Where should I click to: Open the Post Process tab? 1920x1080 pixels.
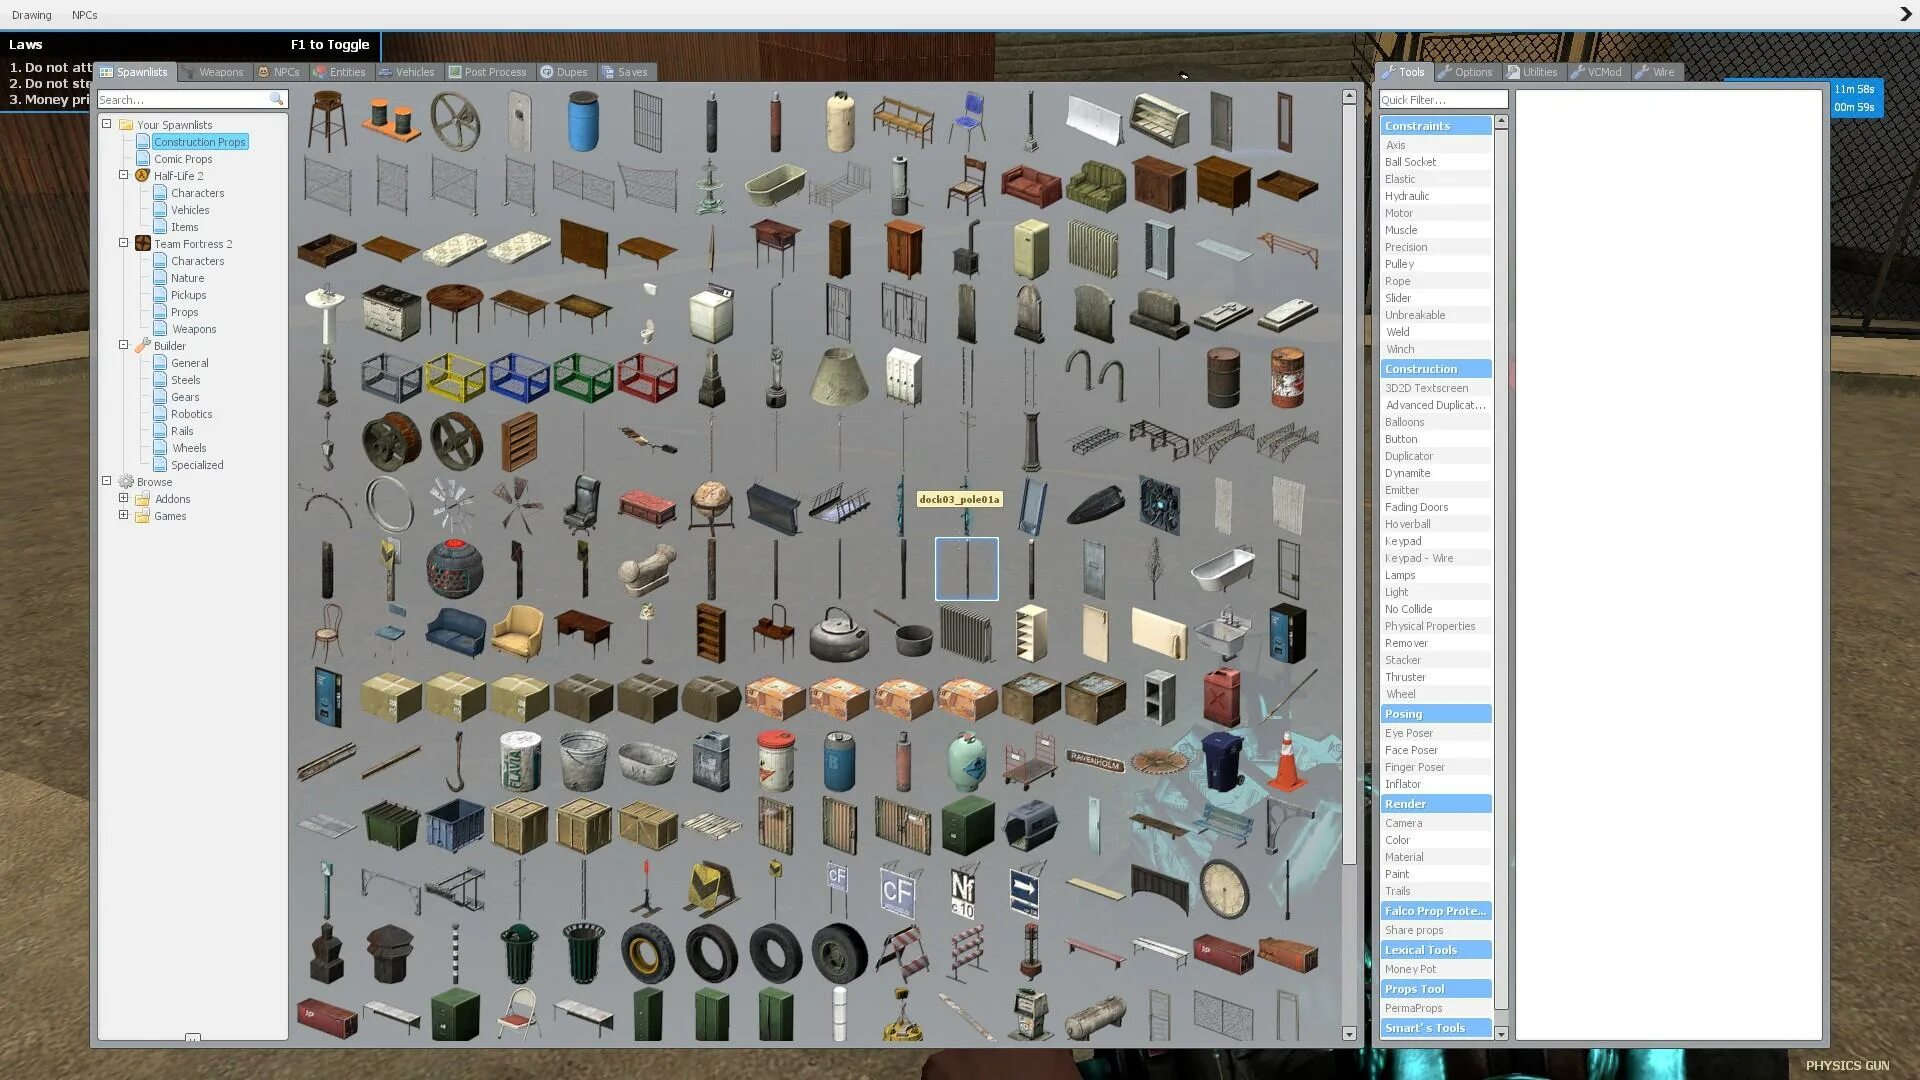[488, 72]
